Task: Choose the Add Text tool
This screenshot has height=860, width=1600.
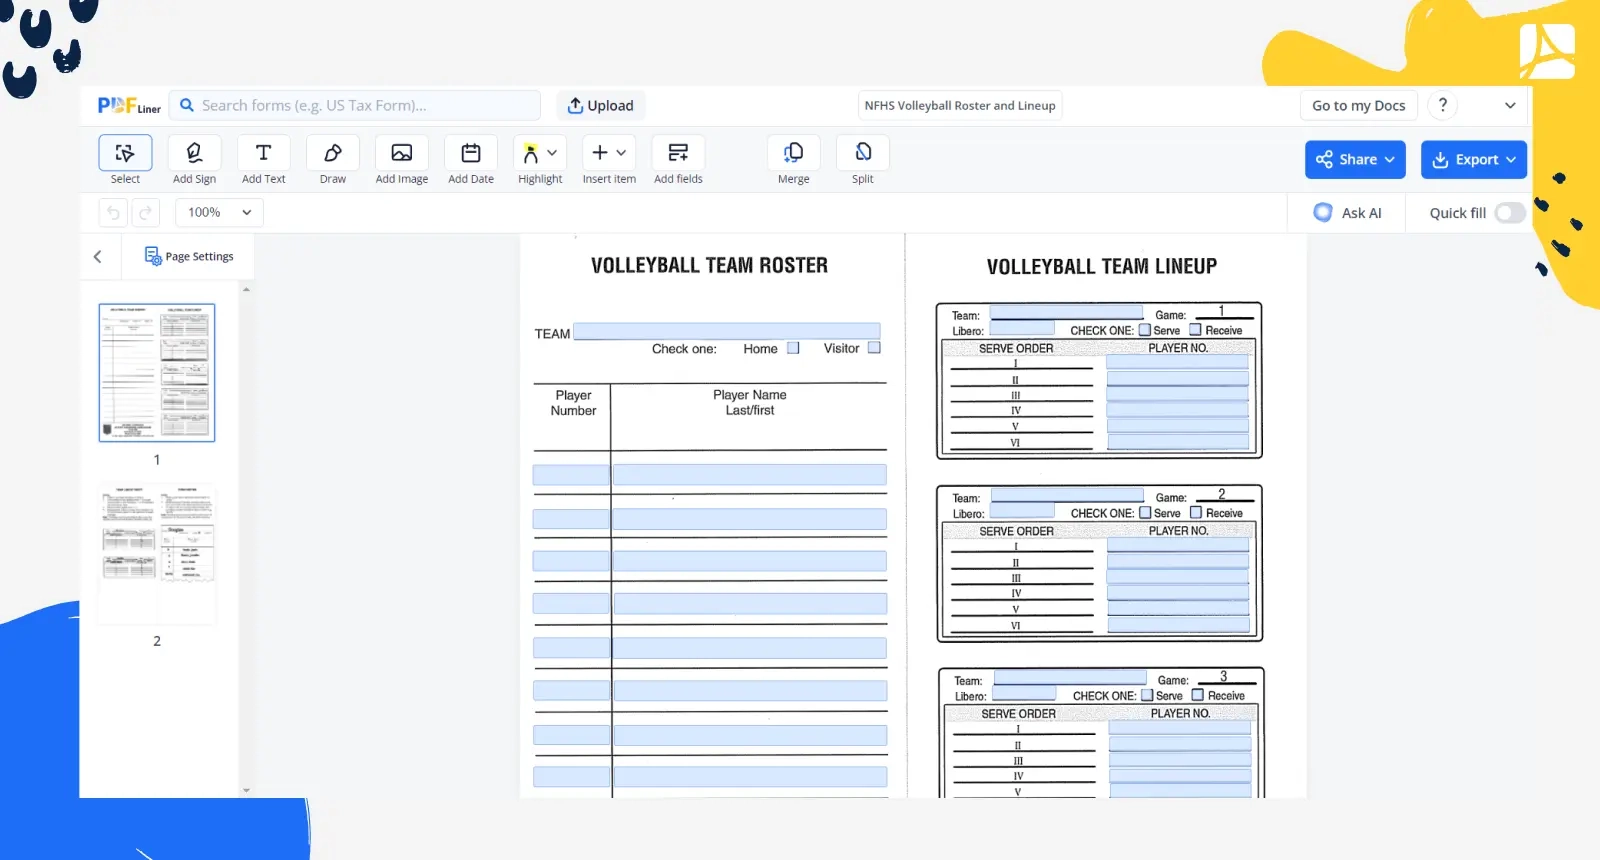Action: pyautogui.click(x=263, y=154)
